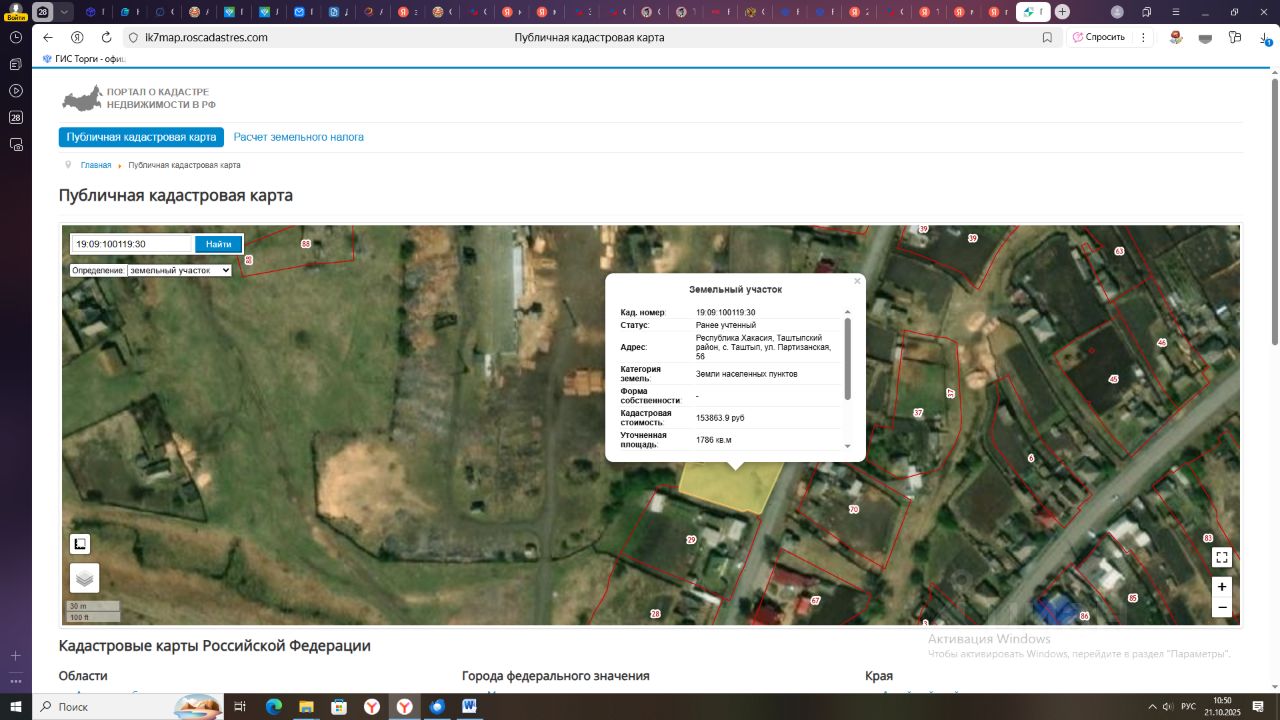This screenshot has height=720, width=1280.
Task: Open File Explorer from the taskbar
Action: click(x=307, y=706)
